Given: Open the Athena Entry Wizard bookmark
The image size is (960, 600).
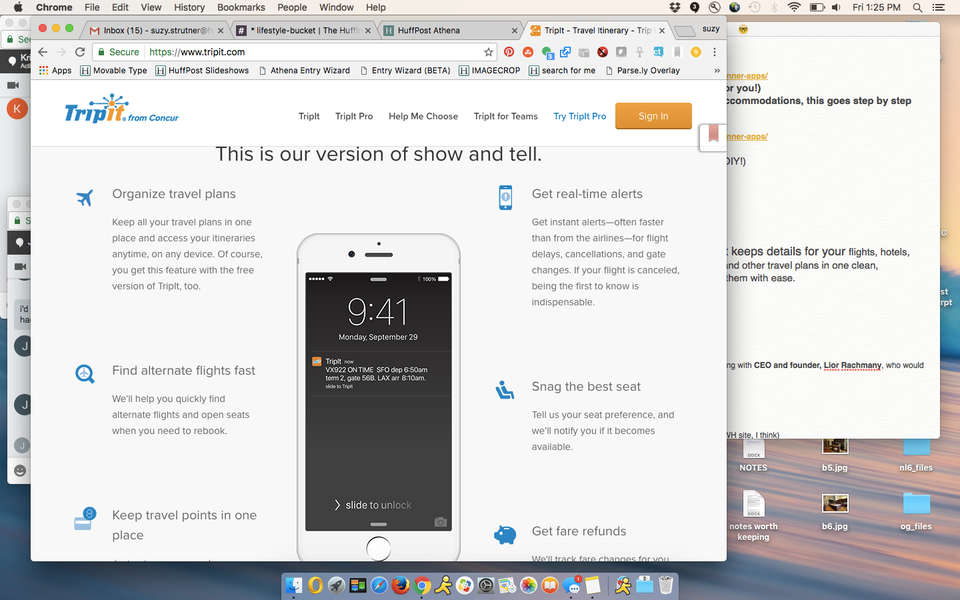Looking at the screenshot, I should 304,70.
